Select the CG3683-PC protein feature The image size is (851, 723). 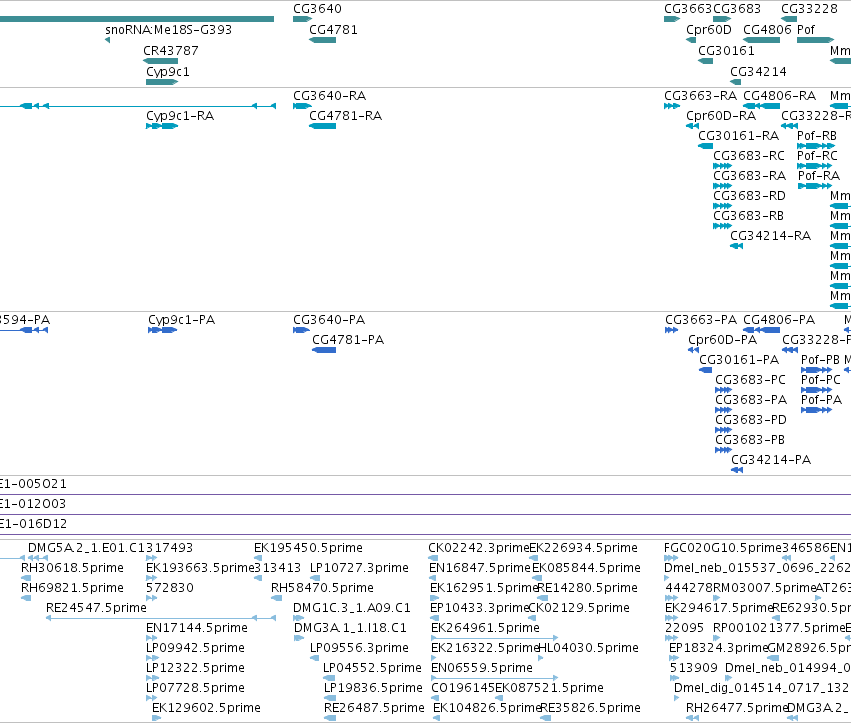[723, 390]
